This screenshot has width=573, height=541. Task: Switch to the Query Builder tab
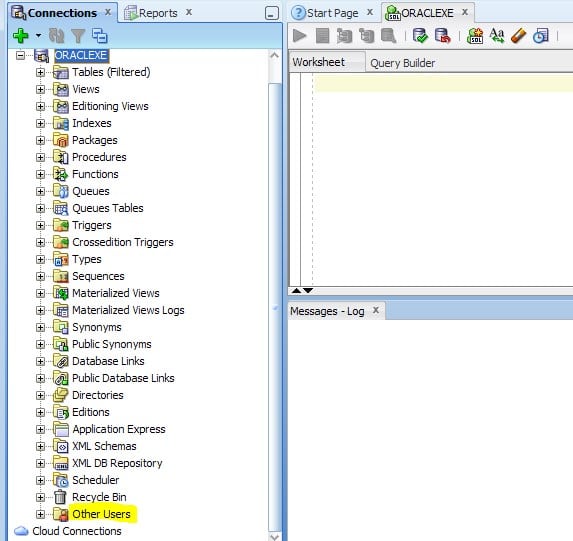(402, 63)
